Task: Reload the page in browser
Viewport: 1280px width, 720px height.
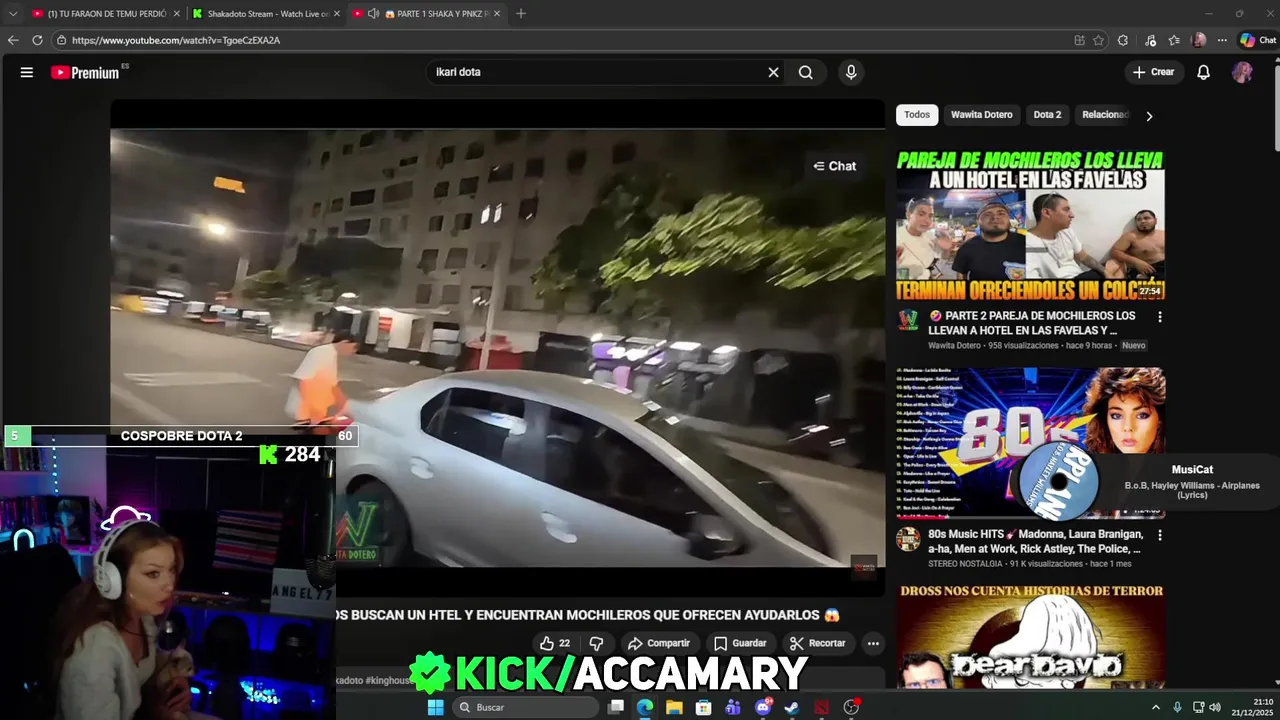Action: (37, 40)
